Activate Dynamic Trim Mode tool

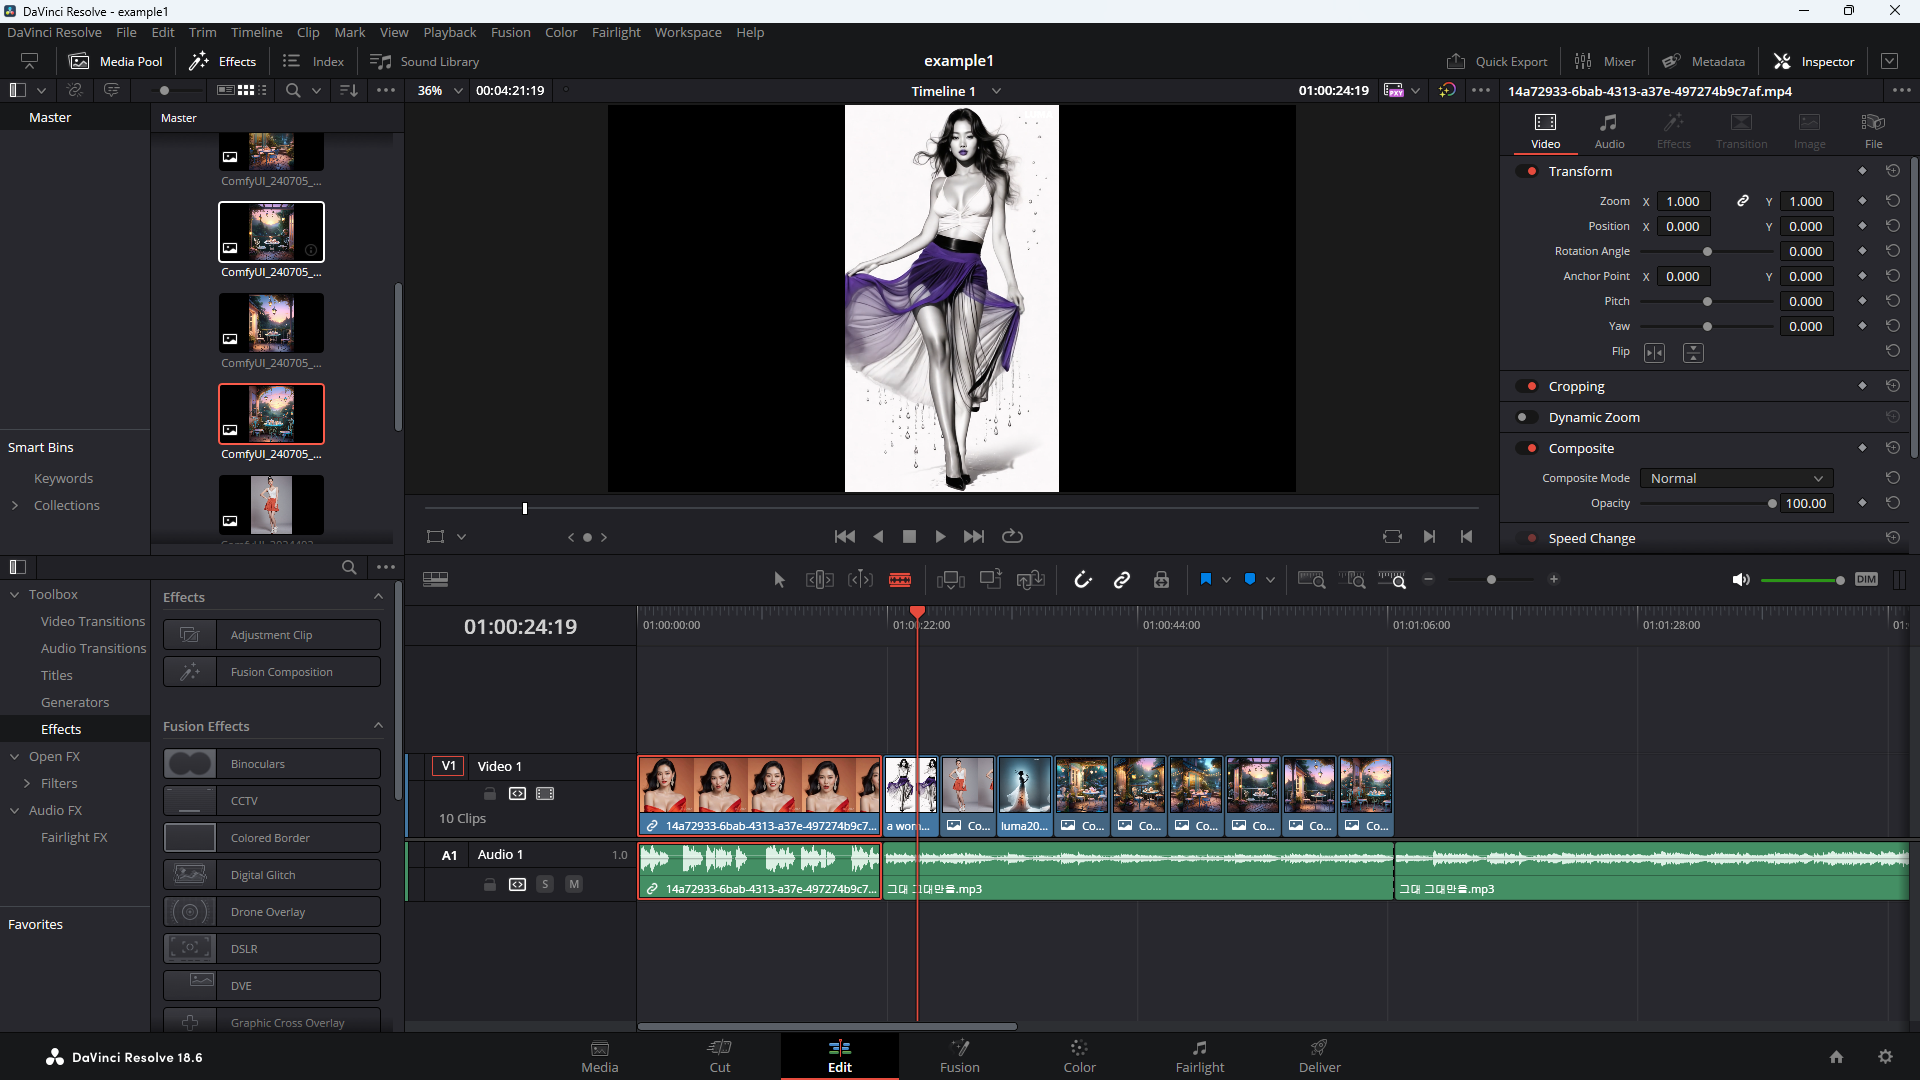[x=860, y=580]
